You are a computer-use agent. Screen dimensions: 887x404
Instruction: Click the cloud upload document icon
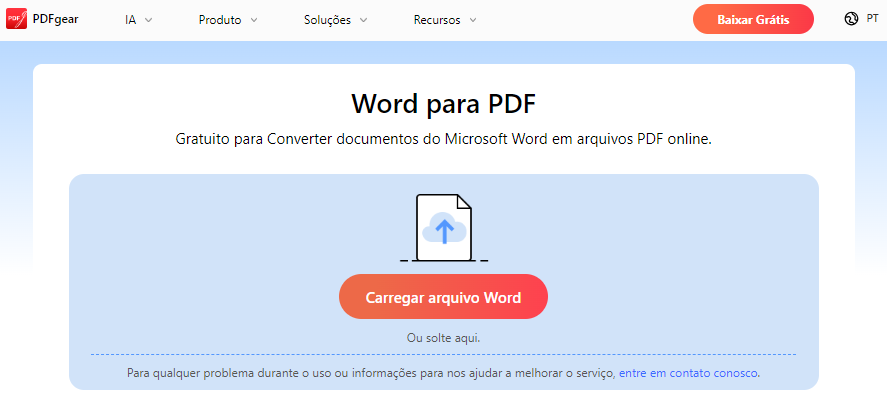444,228
